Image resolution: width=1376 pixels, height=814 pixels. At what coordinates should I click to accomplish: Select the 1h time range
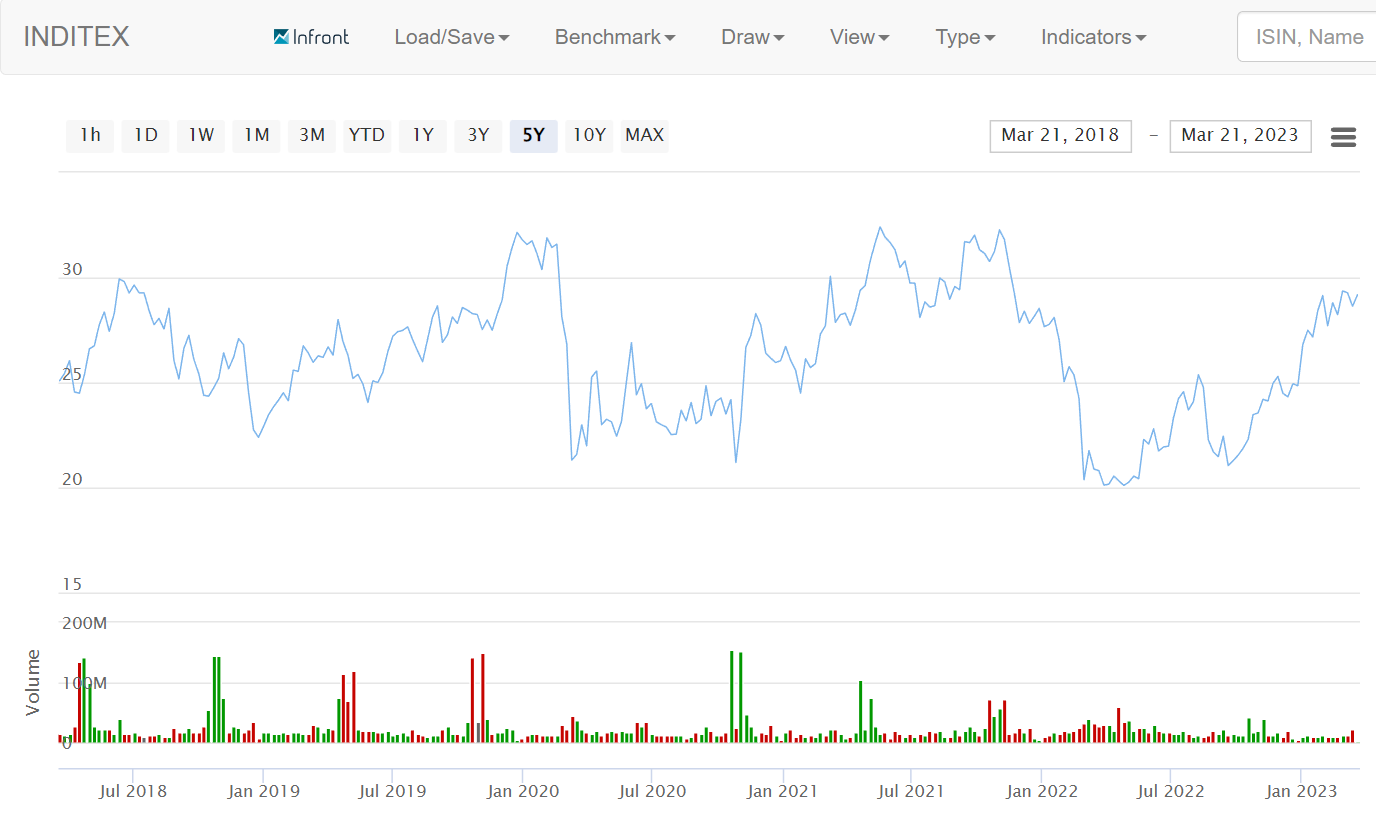(x=90, y=135)
